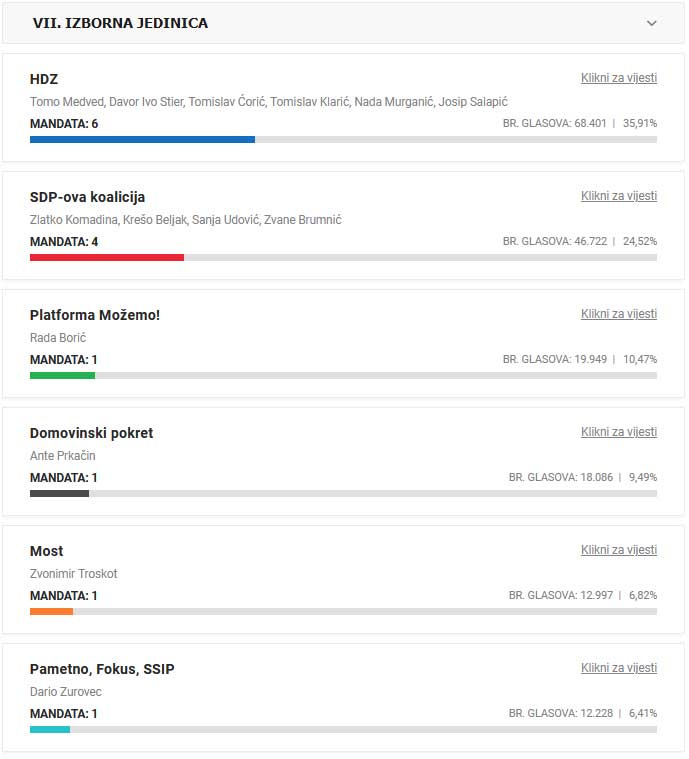Click the orange Most progress bar

coord(51,612)
